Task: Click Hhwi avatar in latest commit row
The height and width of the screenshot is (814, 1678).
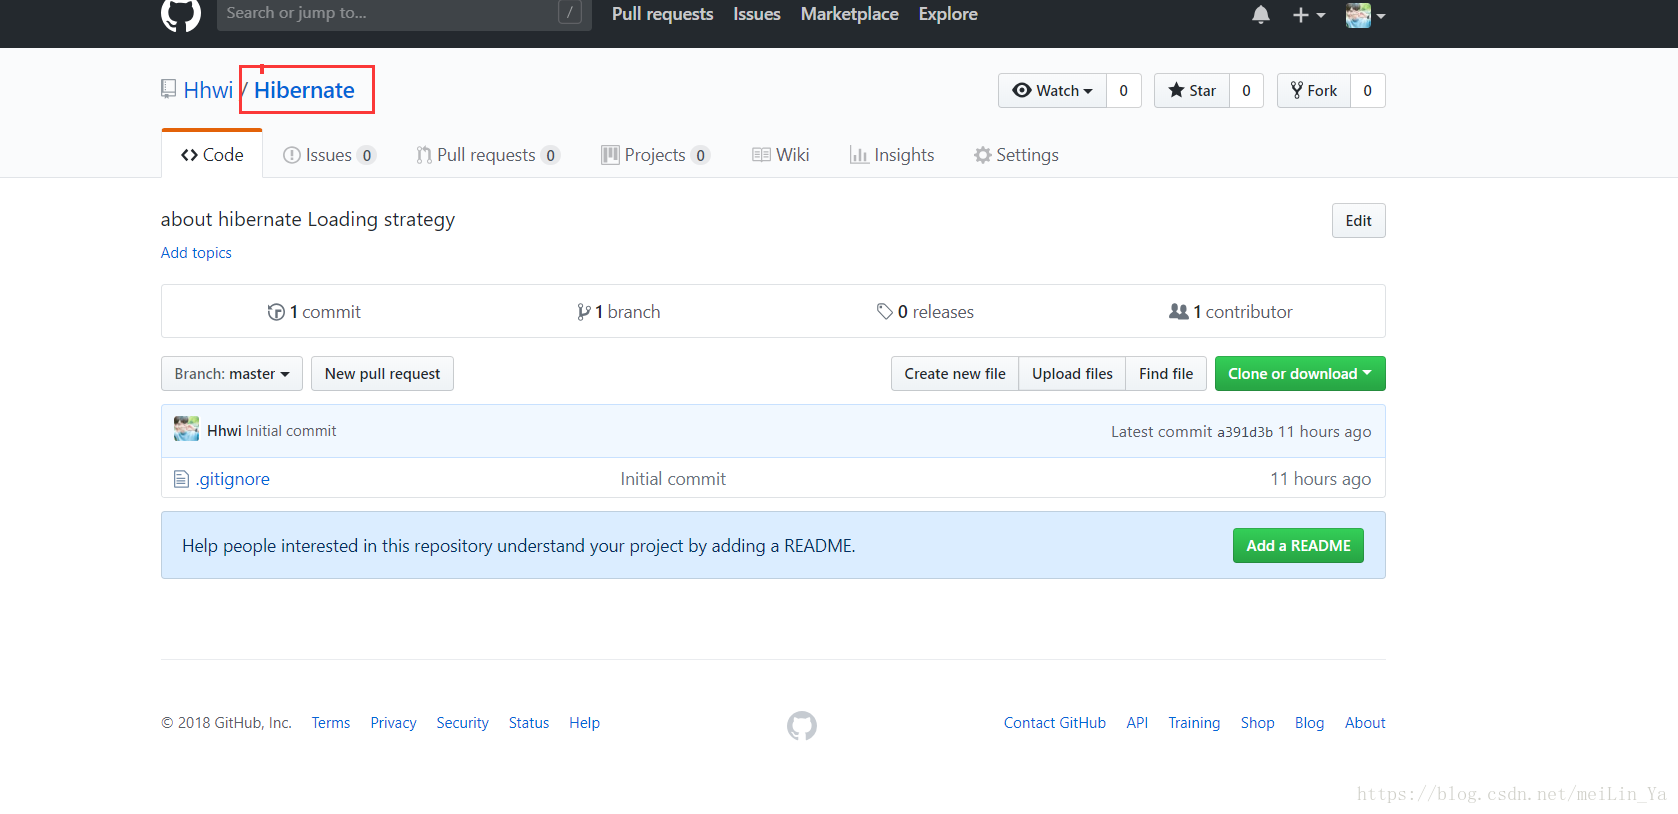Action: [186, 429]
